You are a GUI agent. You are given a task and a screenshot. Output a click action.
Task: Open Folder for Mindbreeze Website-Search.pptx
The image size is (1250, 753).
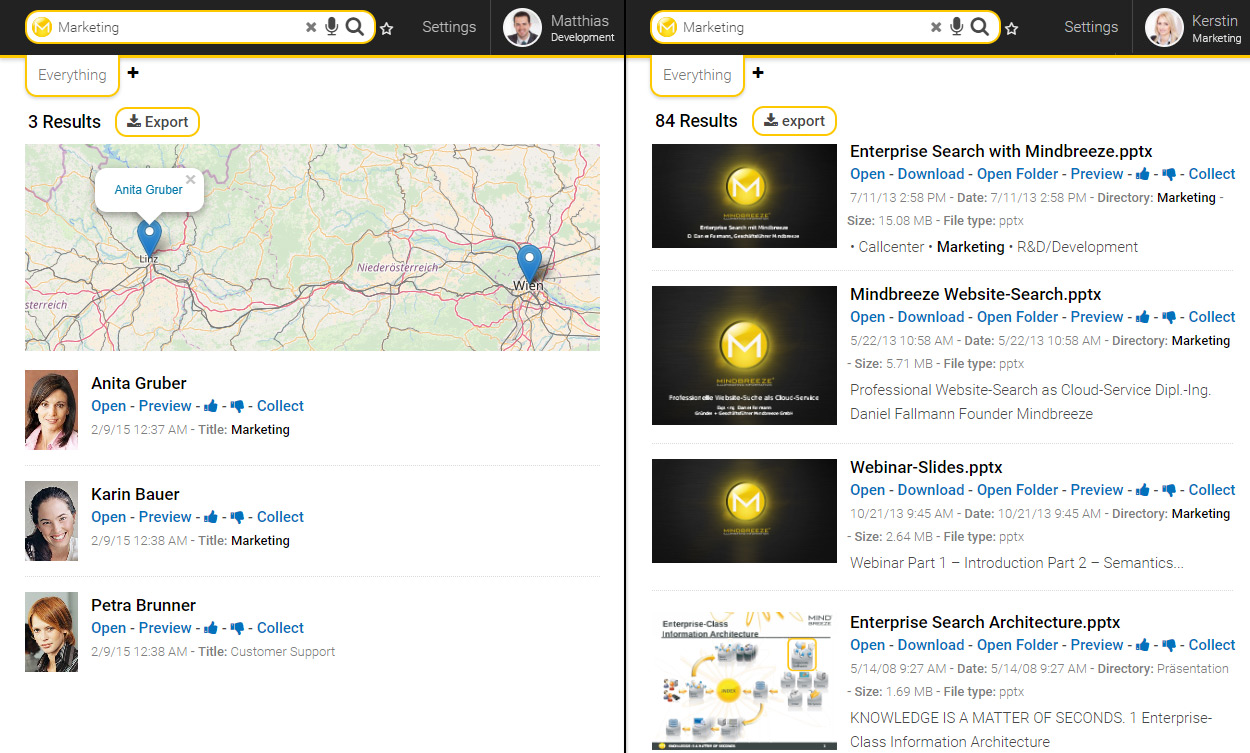coord(1017,317)
